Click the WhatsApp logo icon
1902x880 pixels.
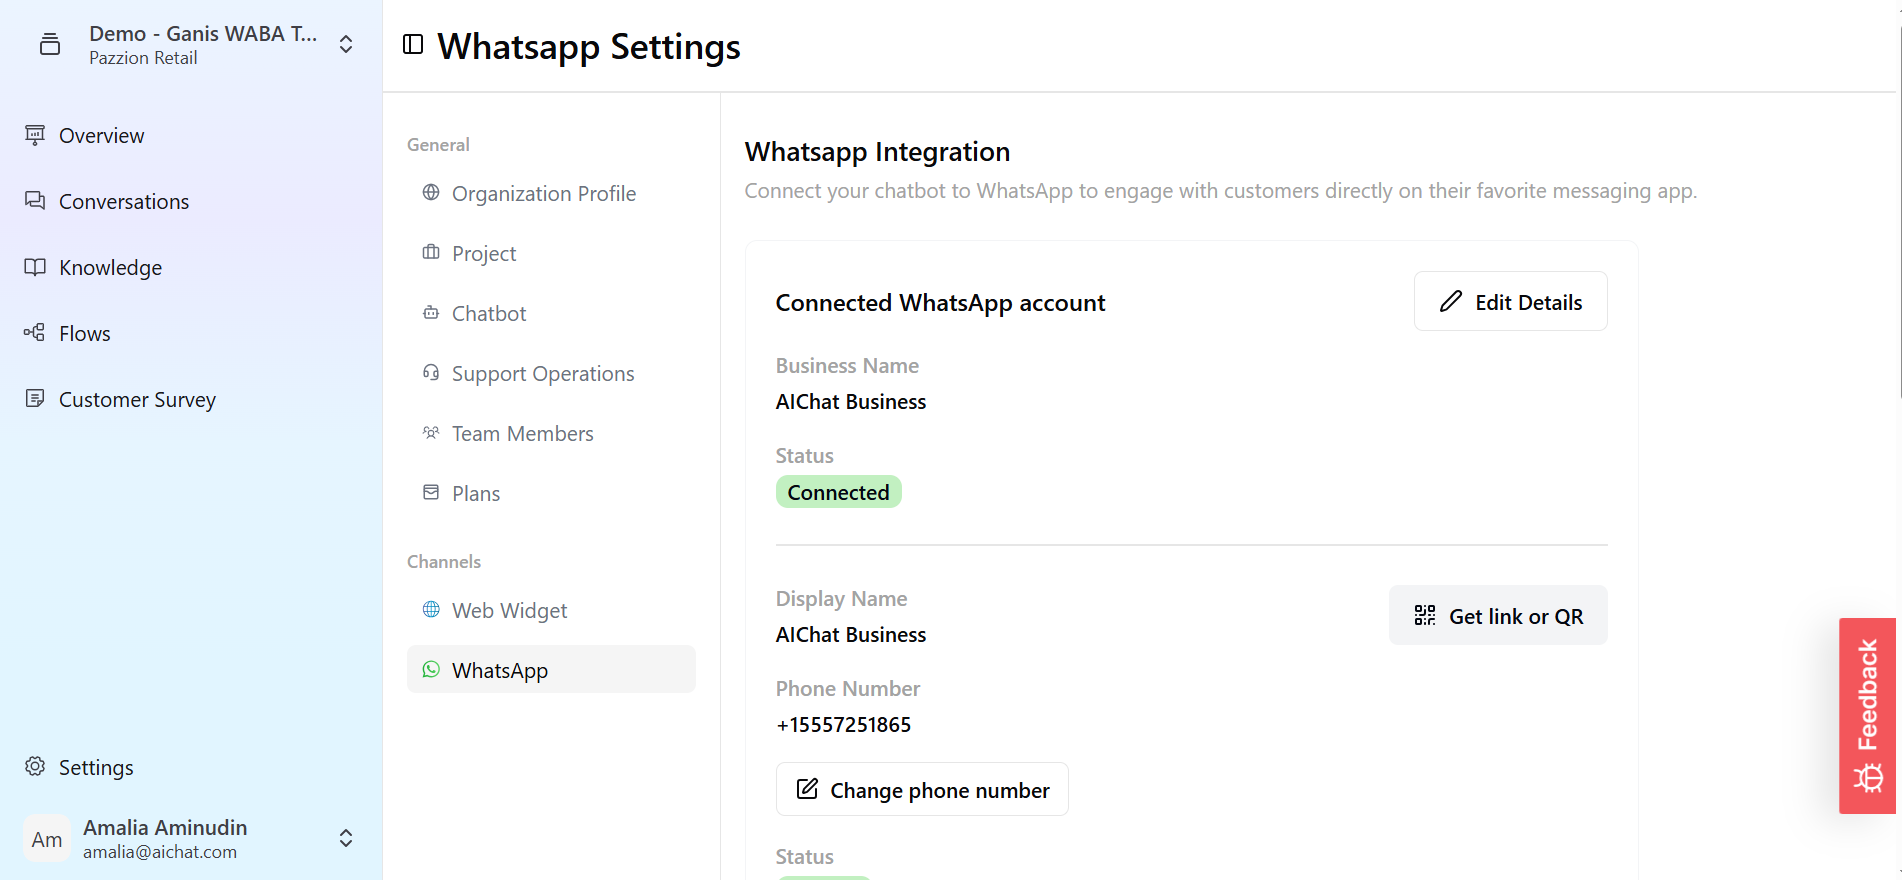coord(431,669)
